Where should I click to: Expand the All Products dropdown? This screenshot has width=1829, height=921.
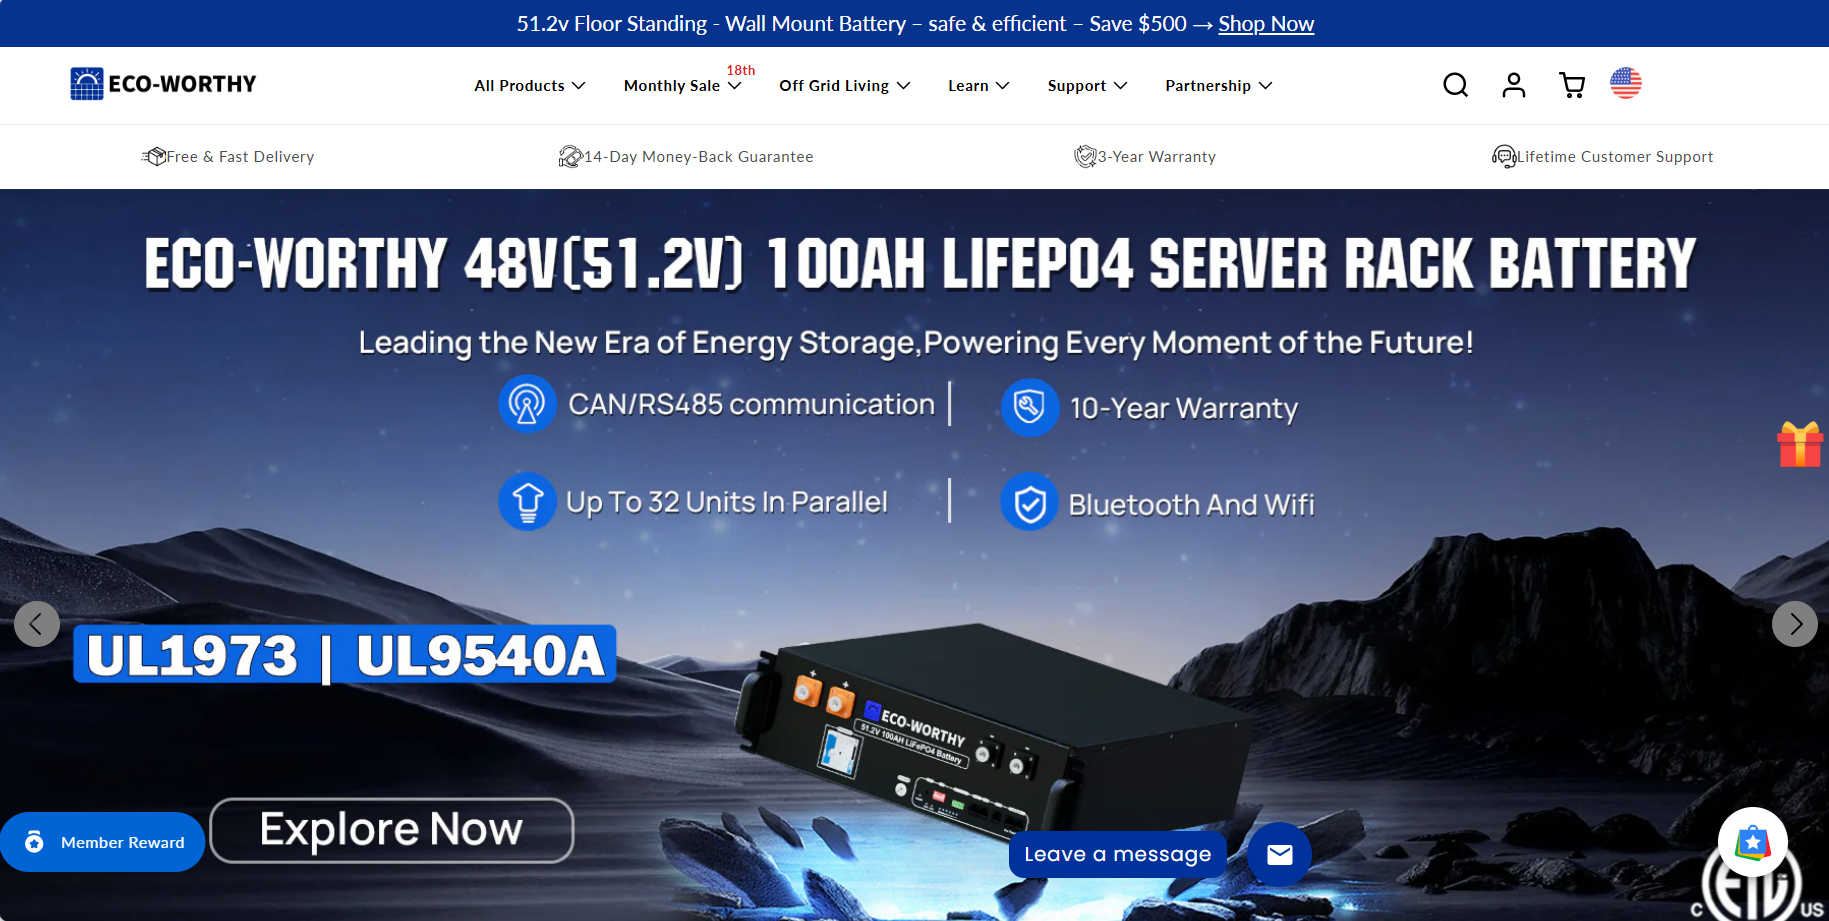coord(529,86)
